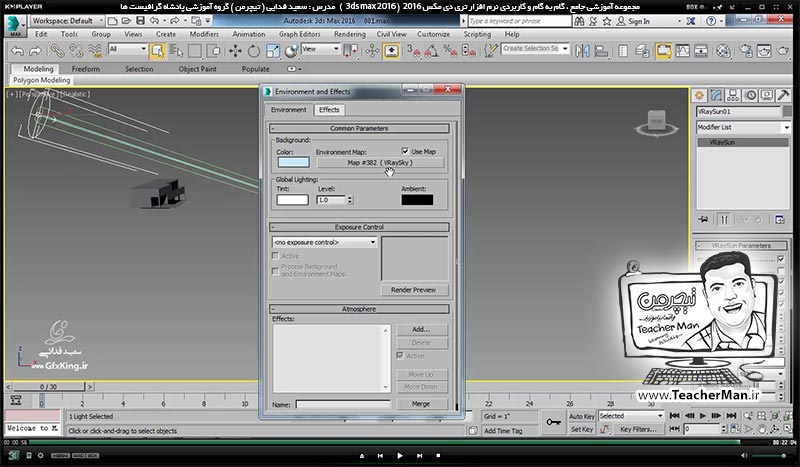Click the Redo arrow in the main toolbar
The width and height of the screenshot is (800, 467).
click(35, 51)
